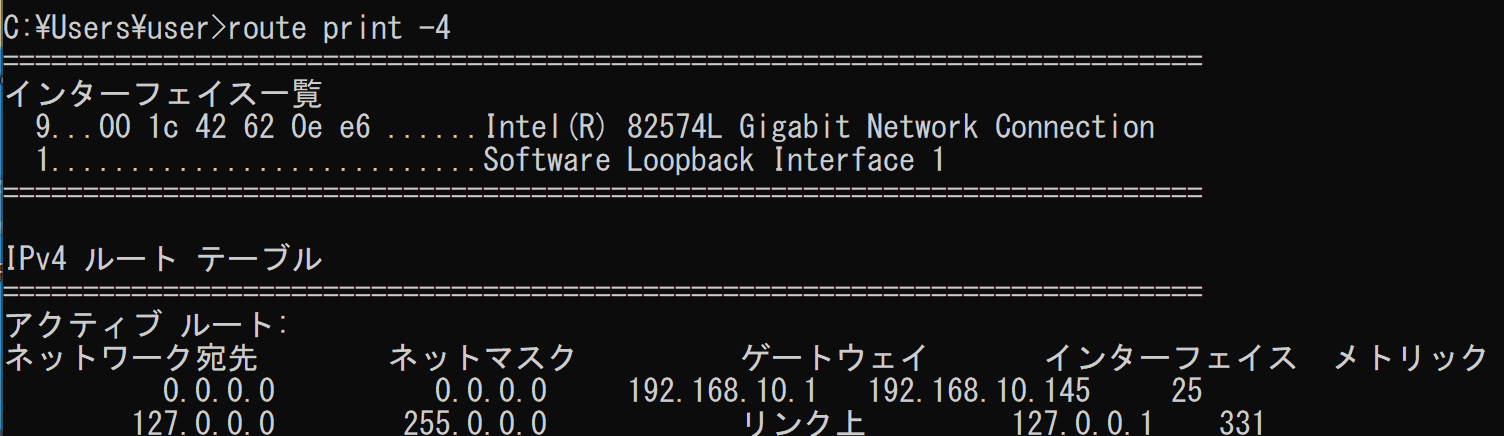1504x436 pixels.
Task: Click the 'route print -4' command text
Action: [x=340, y=27]
